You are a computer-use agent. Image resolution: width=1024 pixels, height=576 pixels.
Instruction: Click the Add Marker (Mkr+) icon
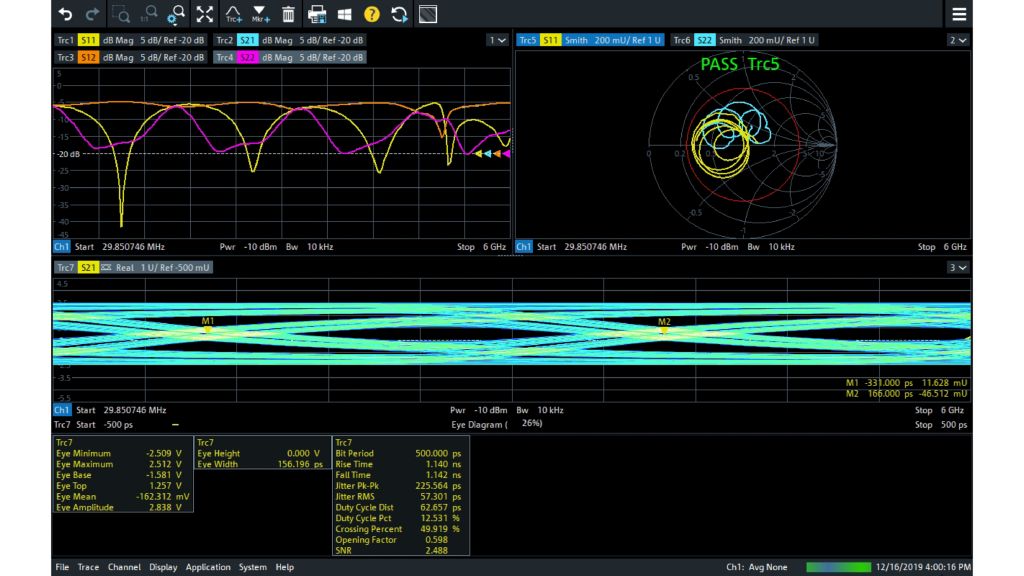[x=260, y=14]
